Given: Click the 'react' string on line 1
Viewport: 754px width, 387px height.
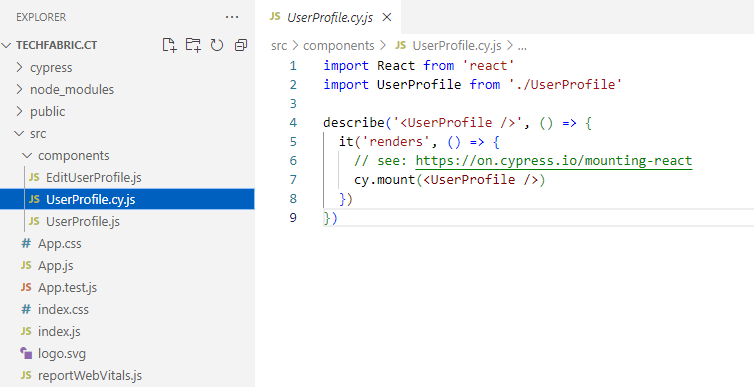Looking at the screenshot, I should (489, 65).
